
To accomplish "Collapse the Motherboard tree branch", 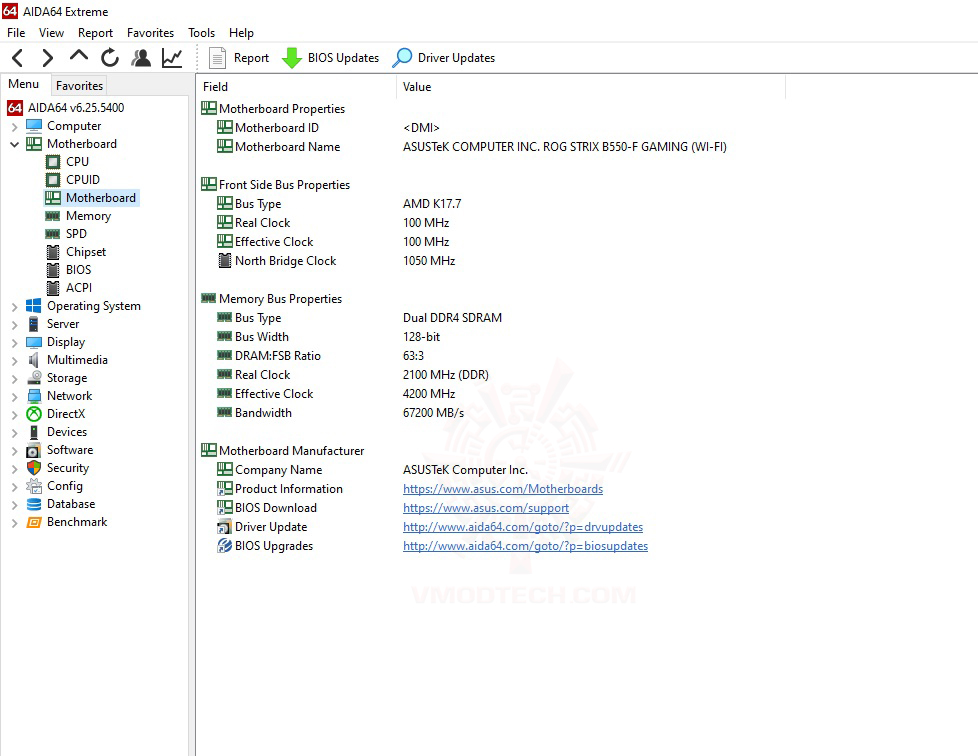I will click(x=13, y=143).
